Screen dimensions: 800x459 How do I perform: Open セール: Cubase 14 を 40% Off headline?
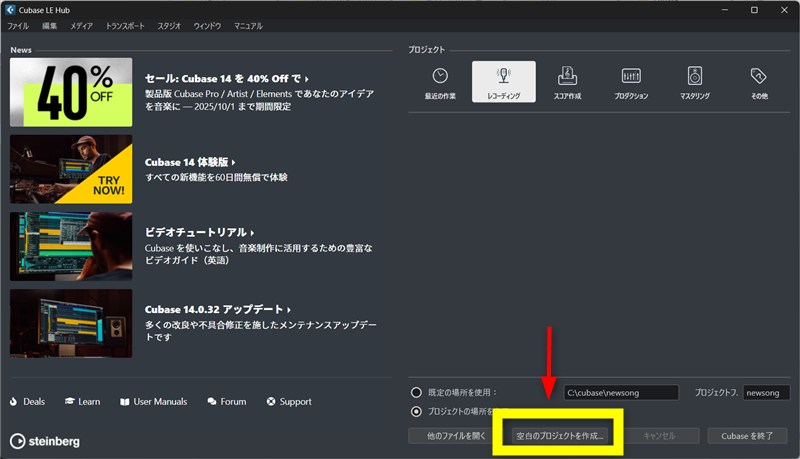pyautogui.click(x=227, y=79)
